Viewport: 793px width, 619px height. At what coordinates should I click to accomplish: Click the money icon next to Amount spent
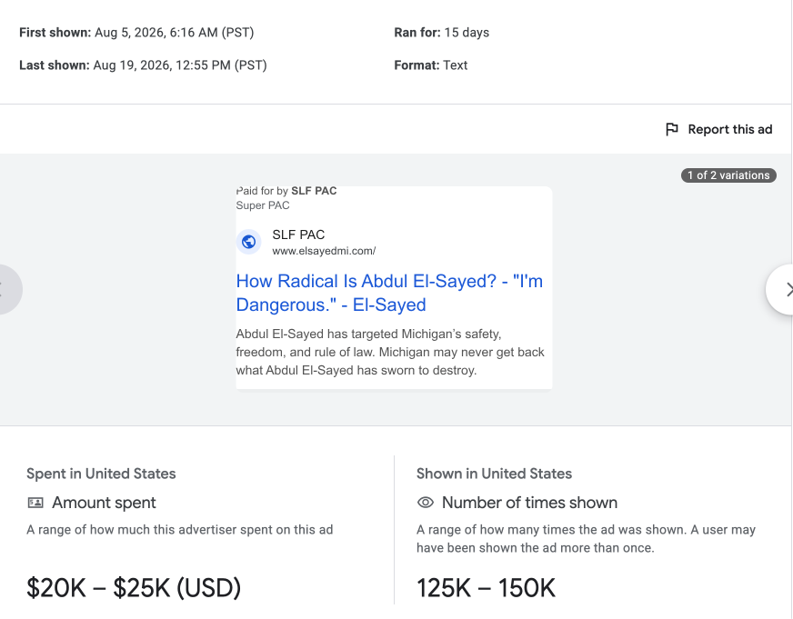[35, 503]
